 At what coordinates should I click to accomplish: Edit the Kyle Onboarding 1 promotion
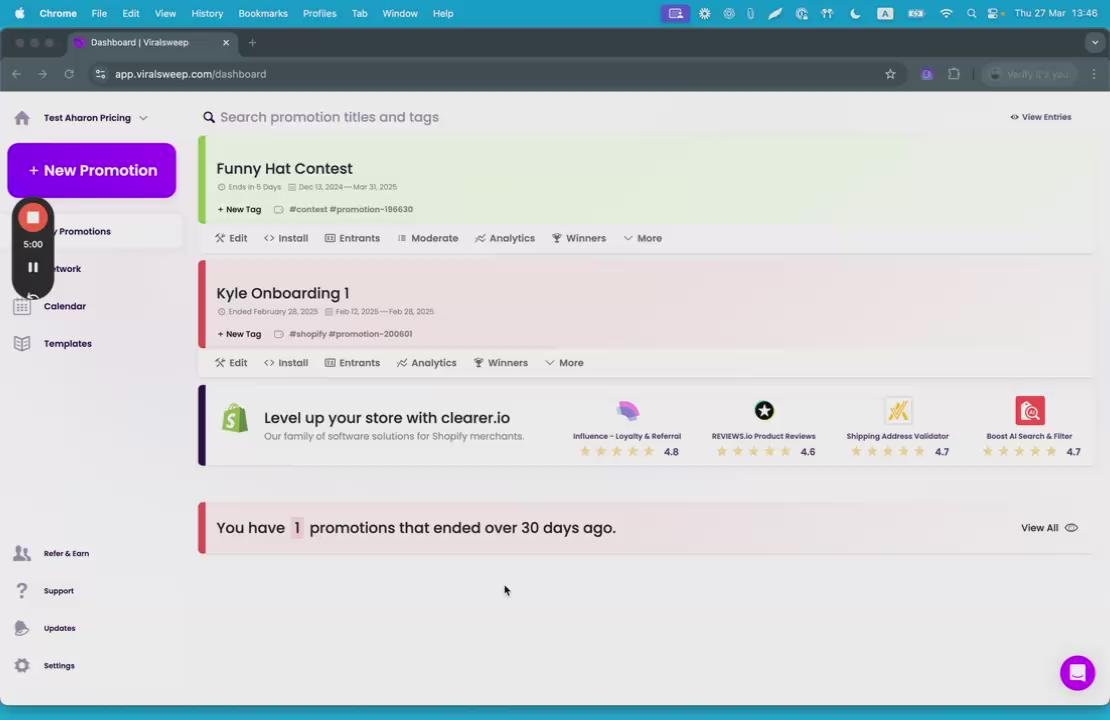(x=231, y=363)
